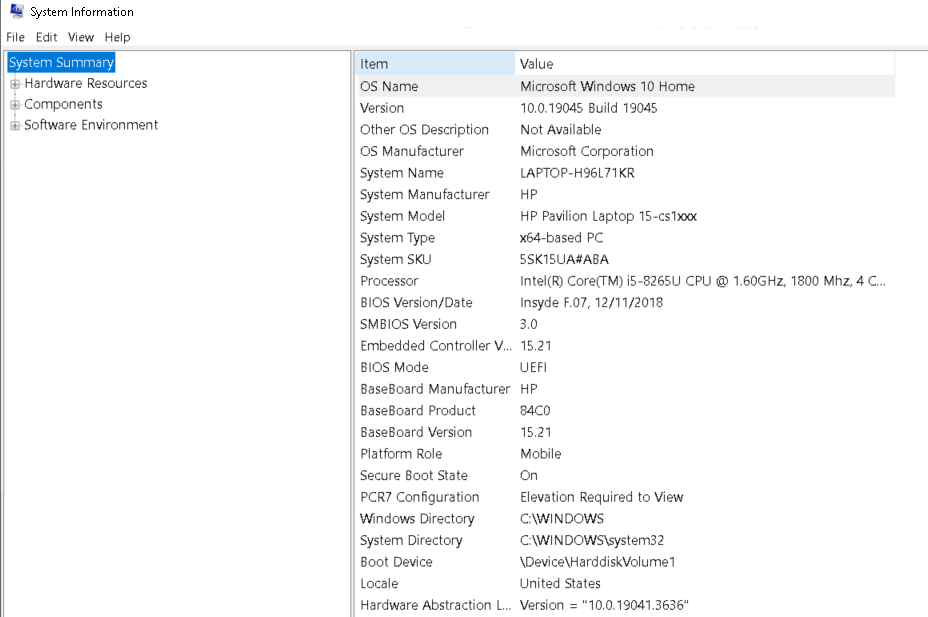Select the BIOS Version/Date row
This screenshot has height=617, width=928.
tap(600, 302)
